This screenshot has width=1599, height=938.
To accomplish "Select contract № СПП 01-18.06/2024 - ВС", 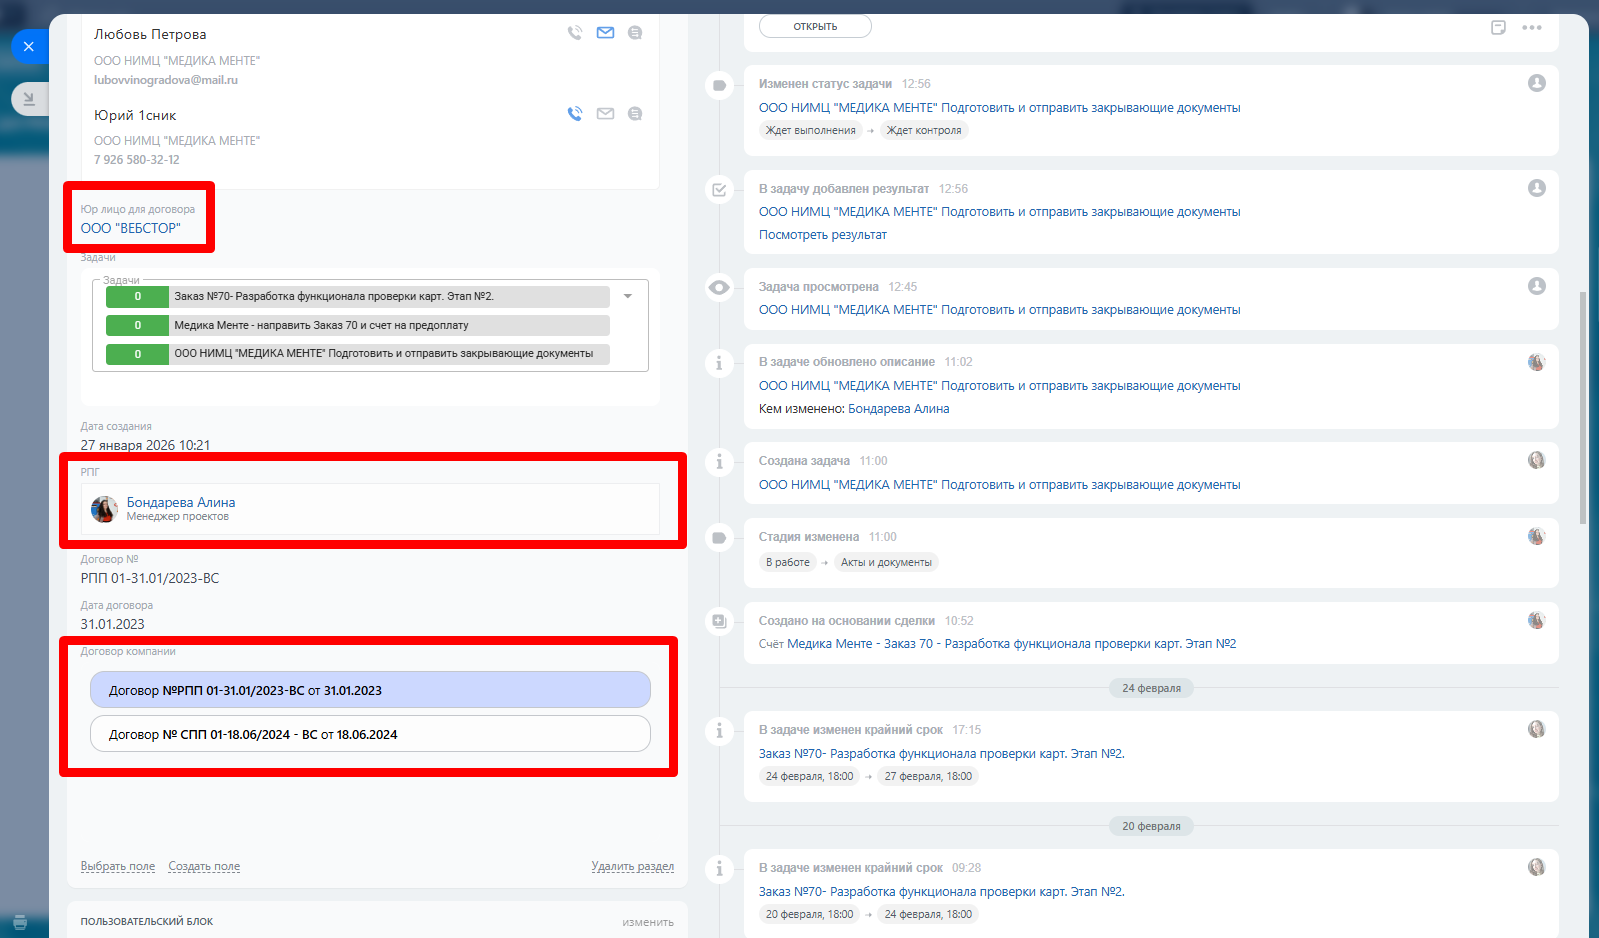I will [x=370, y=734].
